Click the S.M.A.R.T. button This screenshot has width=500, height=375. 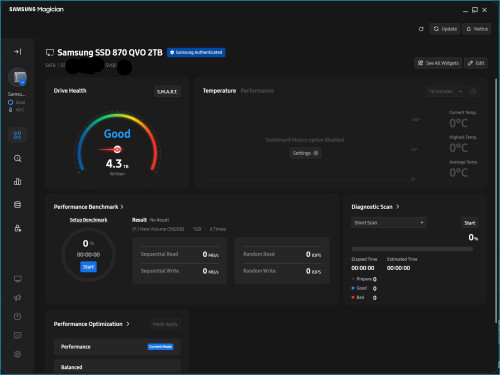pyautogui.click(x=167, y=92)
